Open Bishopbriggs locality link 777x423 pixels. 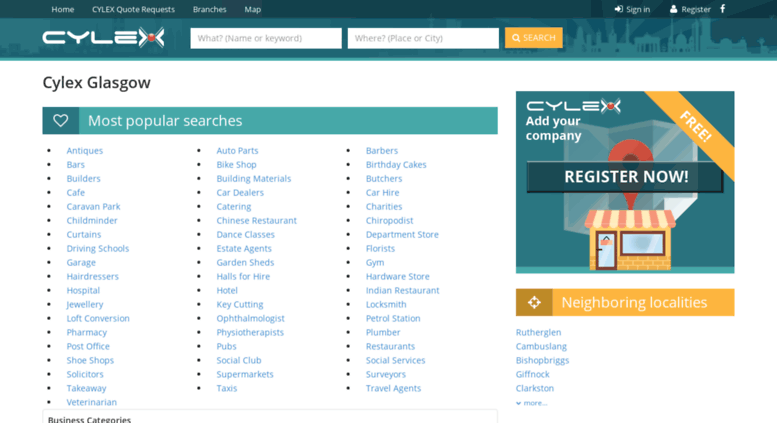[x=542, y=360]
